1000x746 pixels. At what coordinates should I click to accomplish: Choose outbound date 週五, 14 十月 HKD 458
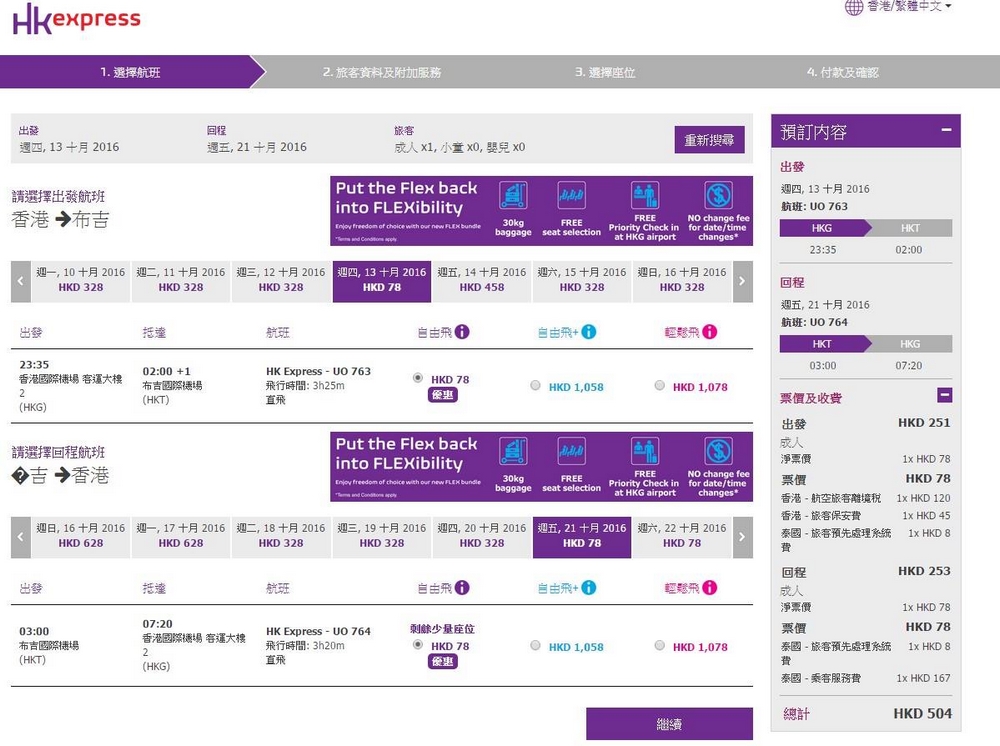pyautogui.click(x=482, y=281)
